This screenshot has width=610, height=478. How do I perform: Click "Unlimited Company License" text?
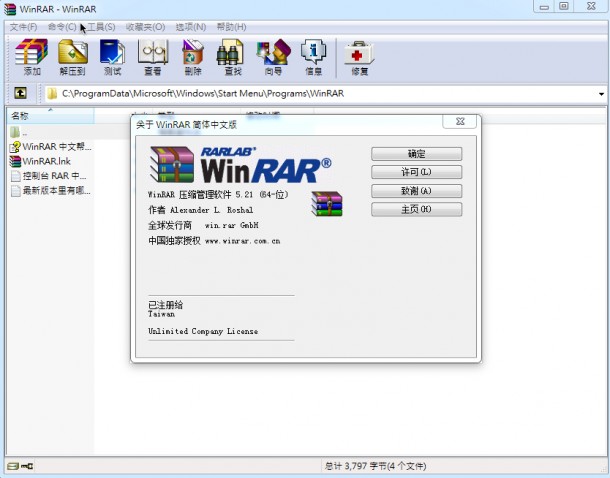click(203, 331)
